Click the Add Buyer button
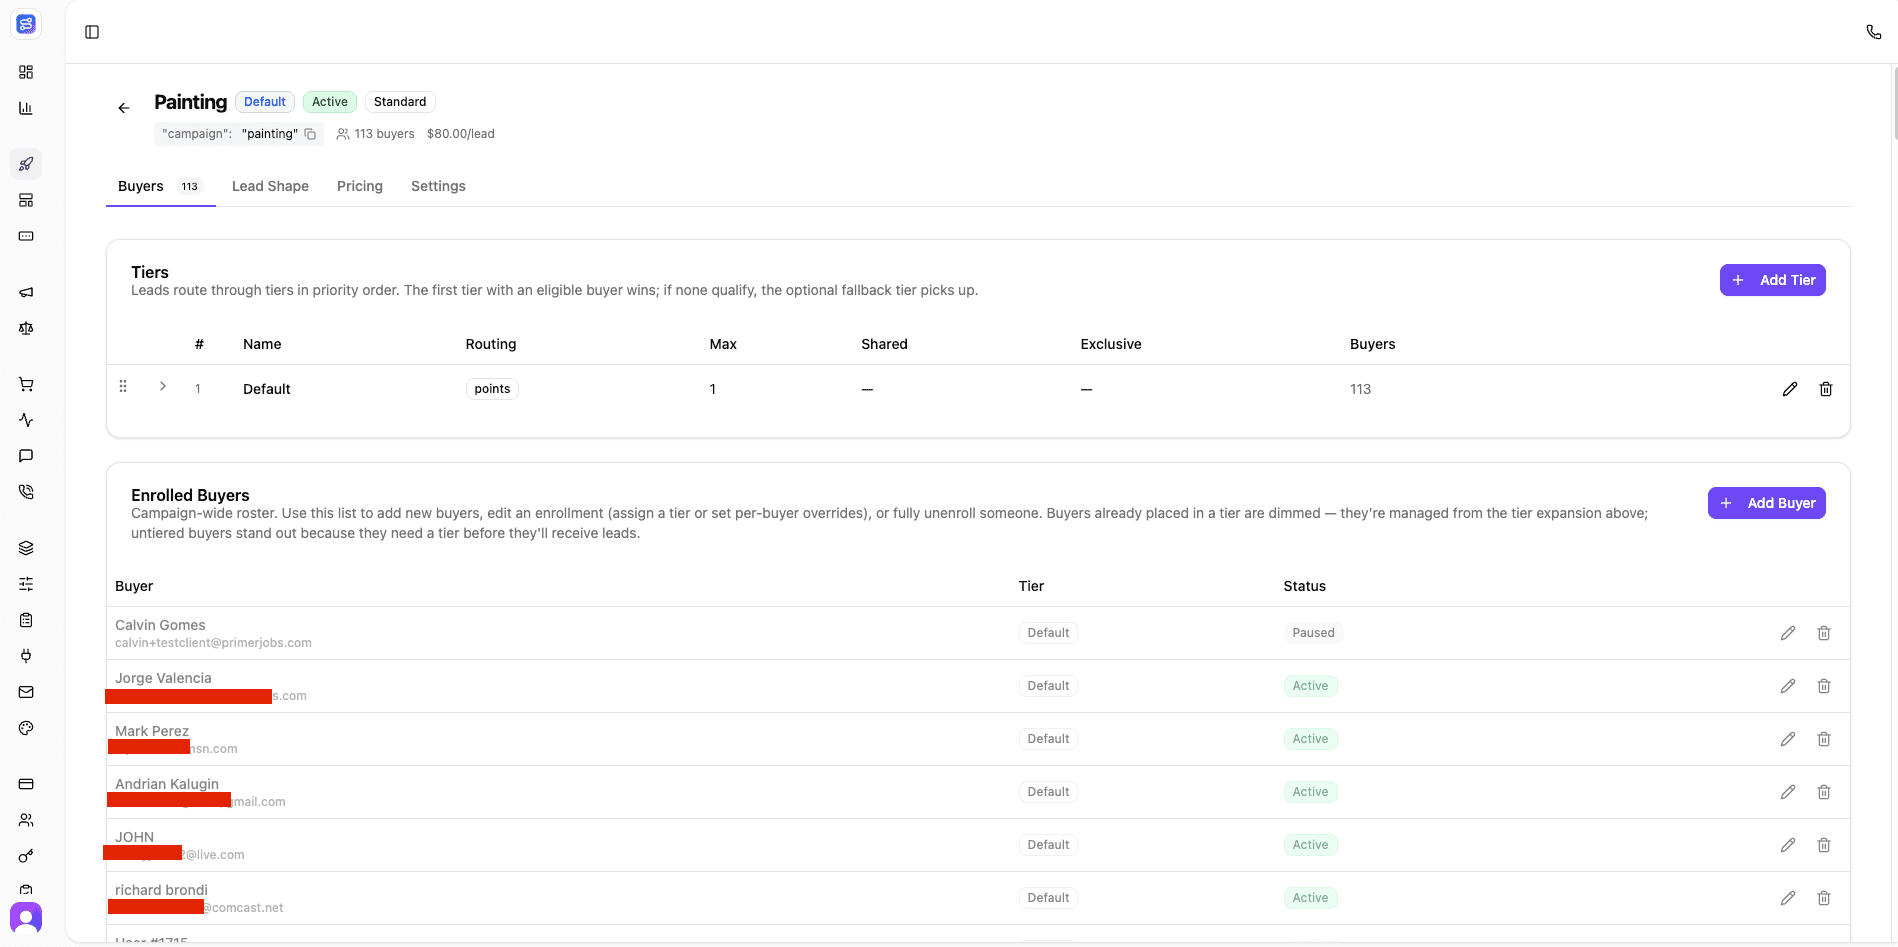The image size is (1898, 947). [x=1766, y=503]
